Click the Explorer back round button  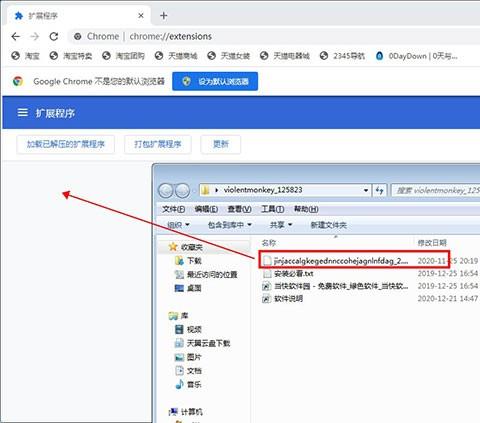(166, 191)
